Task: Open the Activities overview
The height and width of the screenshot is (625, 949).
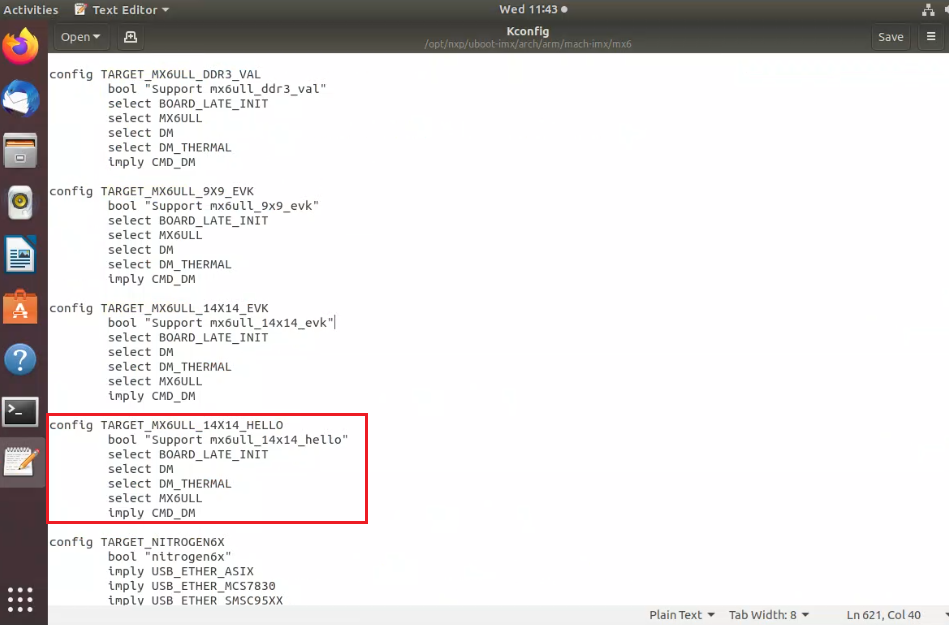Action: tap(31, 10)
